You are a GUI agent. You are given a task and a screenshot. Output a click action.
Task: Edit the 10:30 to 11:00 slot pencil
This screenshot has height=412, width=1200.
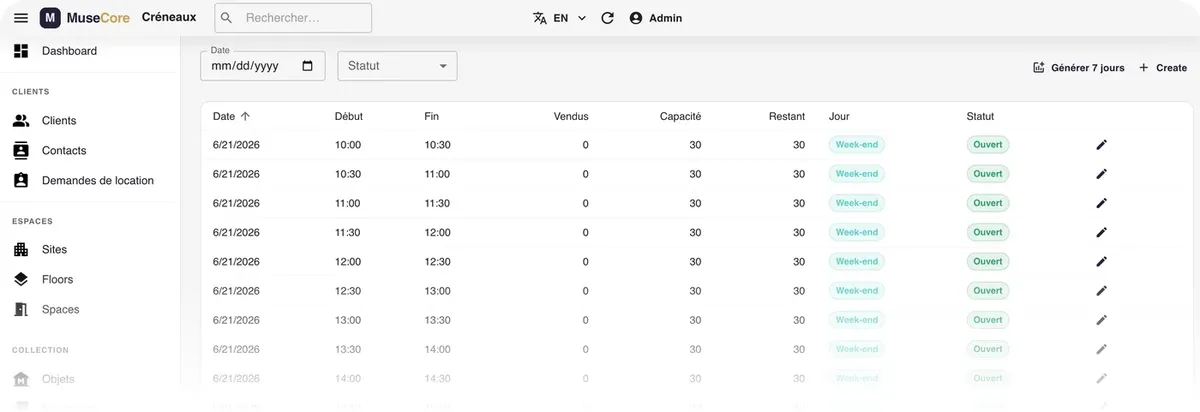click(x=1102, y=174)
